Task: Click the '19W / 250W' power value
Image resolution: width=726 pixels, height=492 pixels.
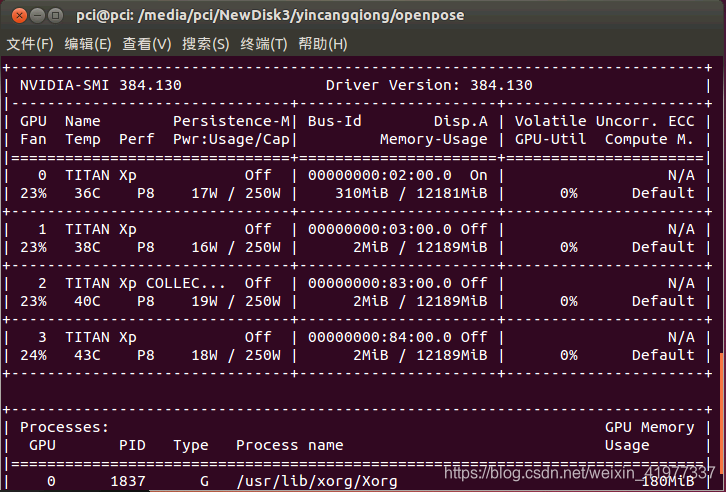Action: pyautogui.click(x=236, y=301)
